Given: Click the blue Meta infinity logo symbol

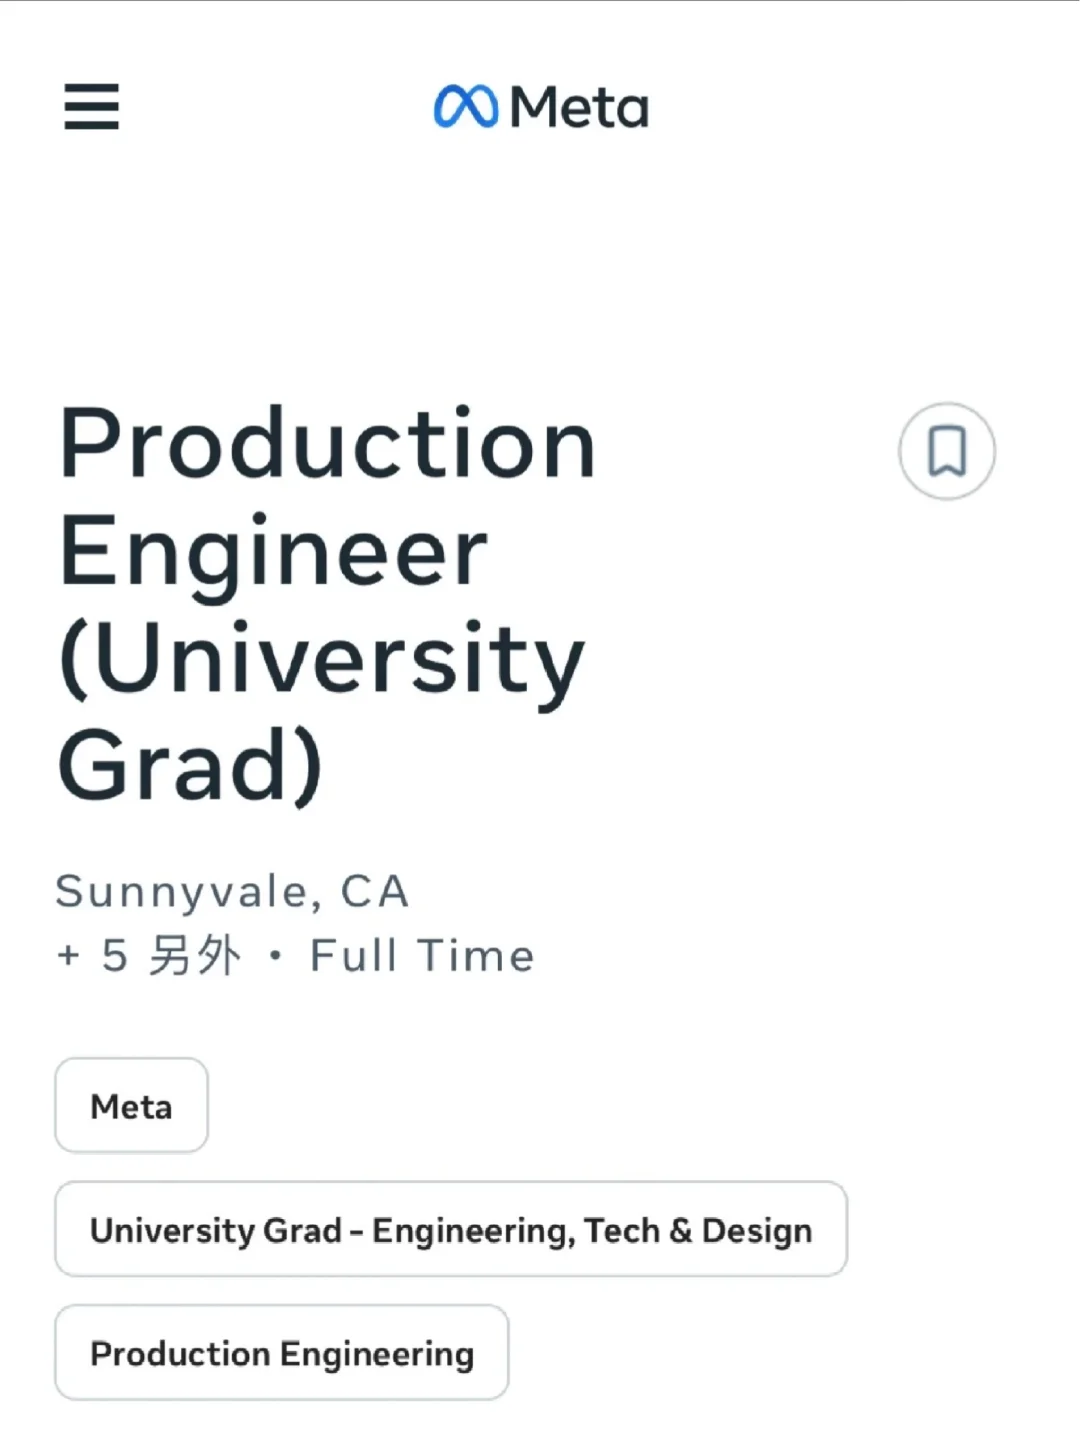Looking at the screenshot, I should click(465, 107).
